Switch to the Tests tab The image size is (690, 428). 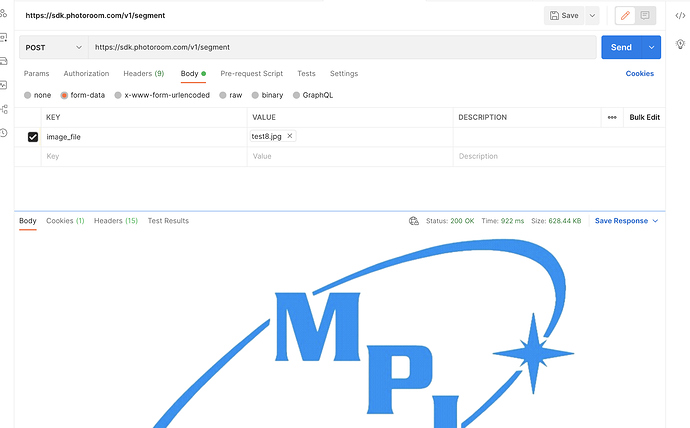(x=306, y=73)
